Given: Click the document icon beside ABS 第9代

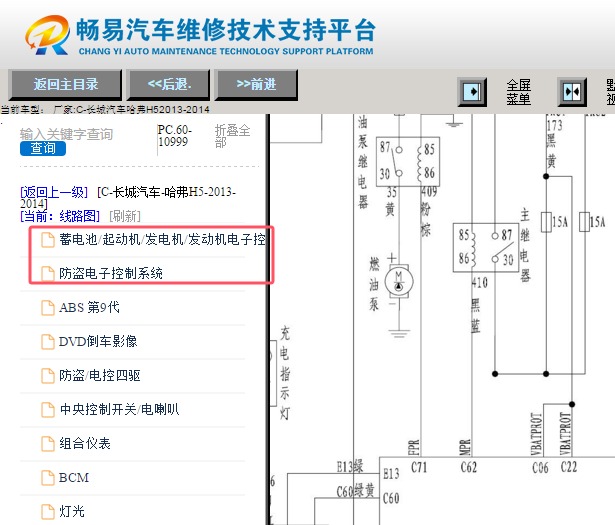Looking at the screenshot, I should pos(48,308).
